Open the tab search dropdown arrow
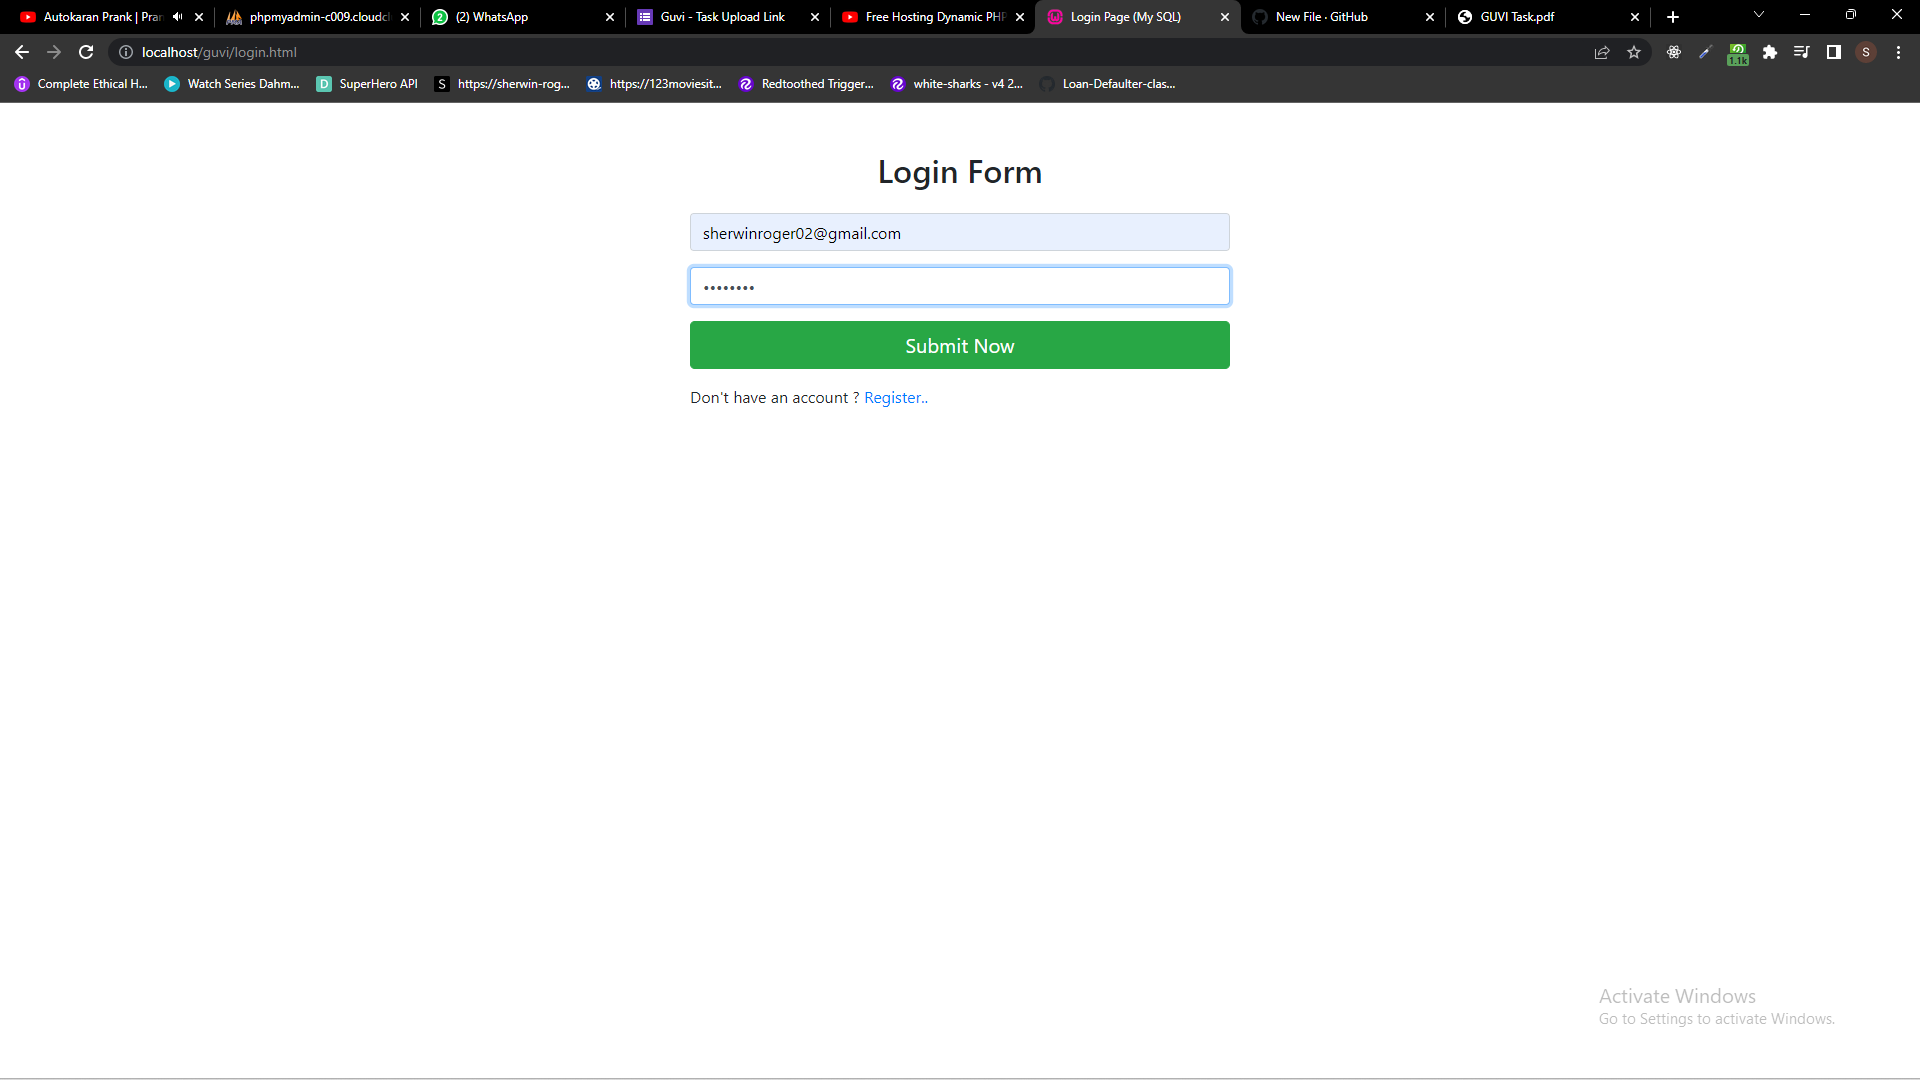This screenshot has height=1080, width=1920. pos(1758,14)
